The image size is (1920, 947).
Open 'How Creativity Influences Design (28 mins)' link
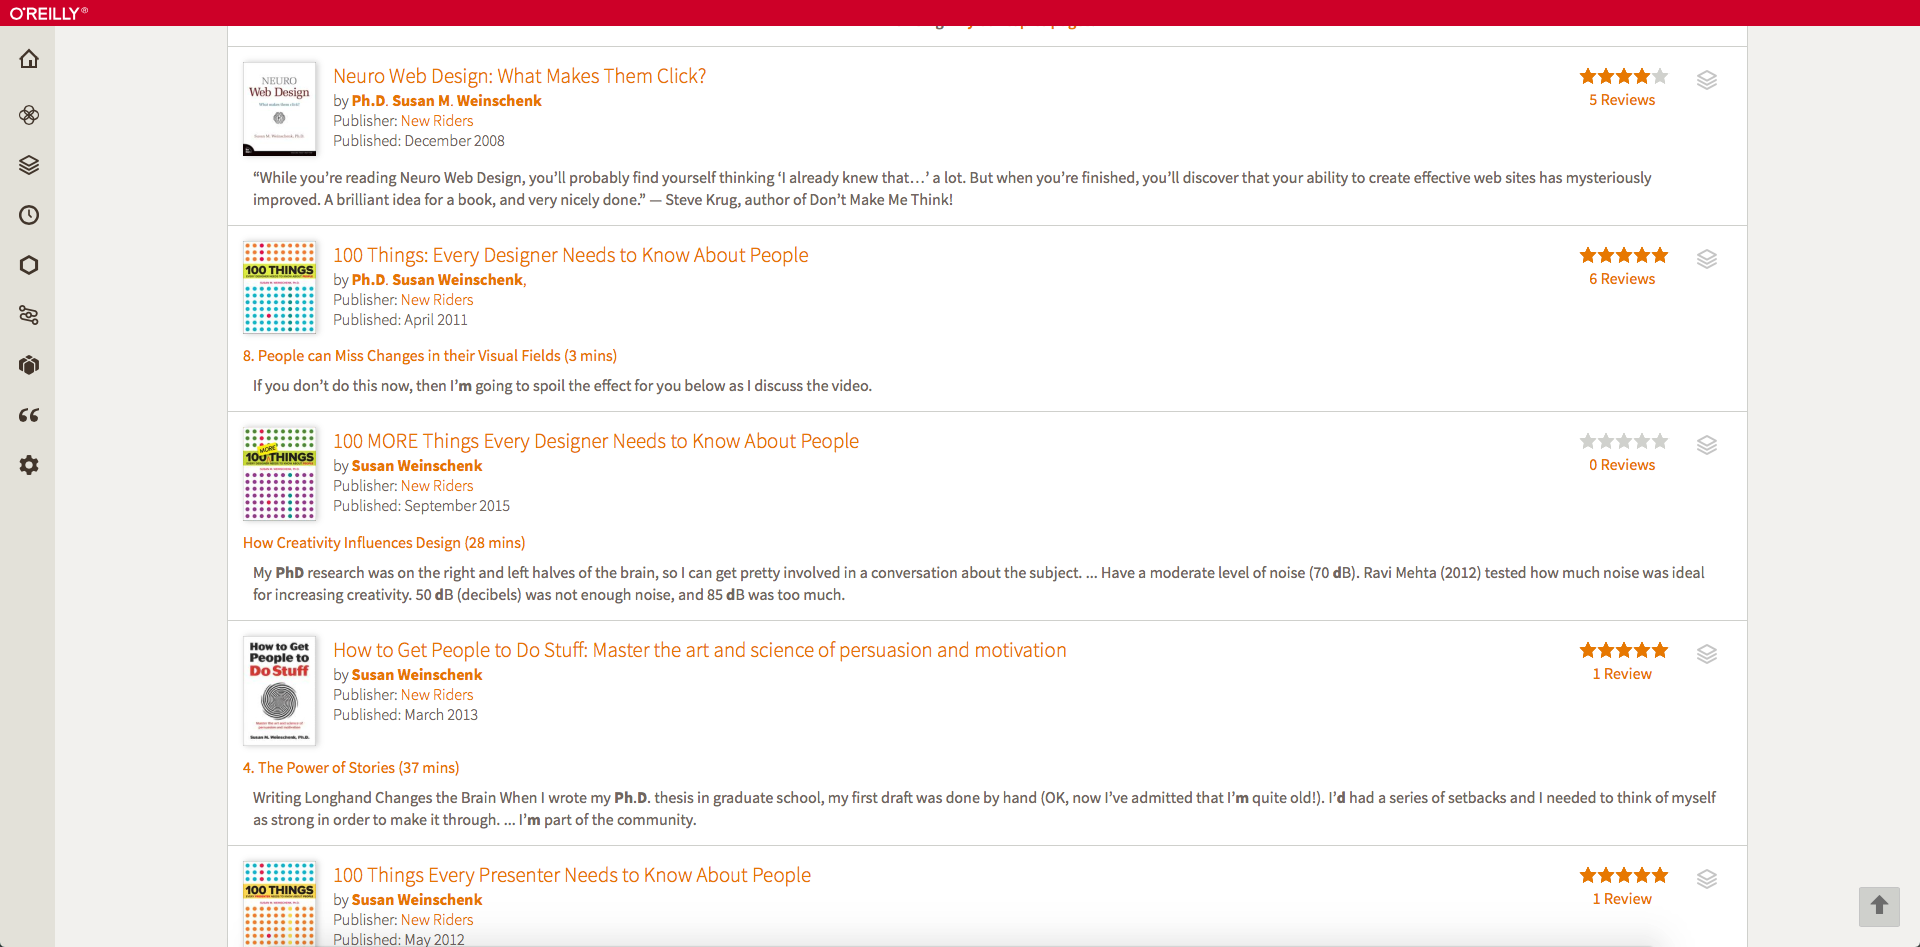point(383,543)
